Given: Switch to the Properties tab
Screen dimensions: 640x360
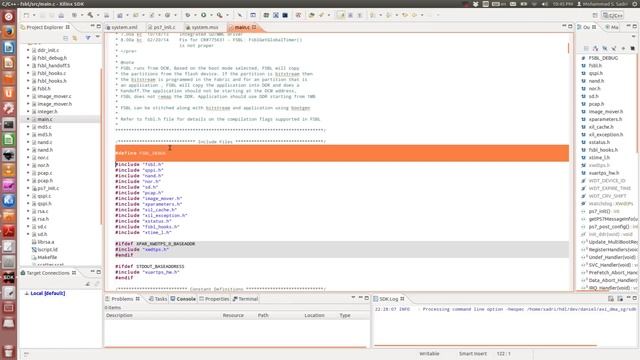Looking at the screenshot, I should click(214, 299).
